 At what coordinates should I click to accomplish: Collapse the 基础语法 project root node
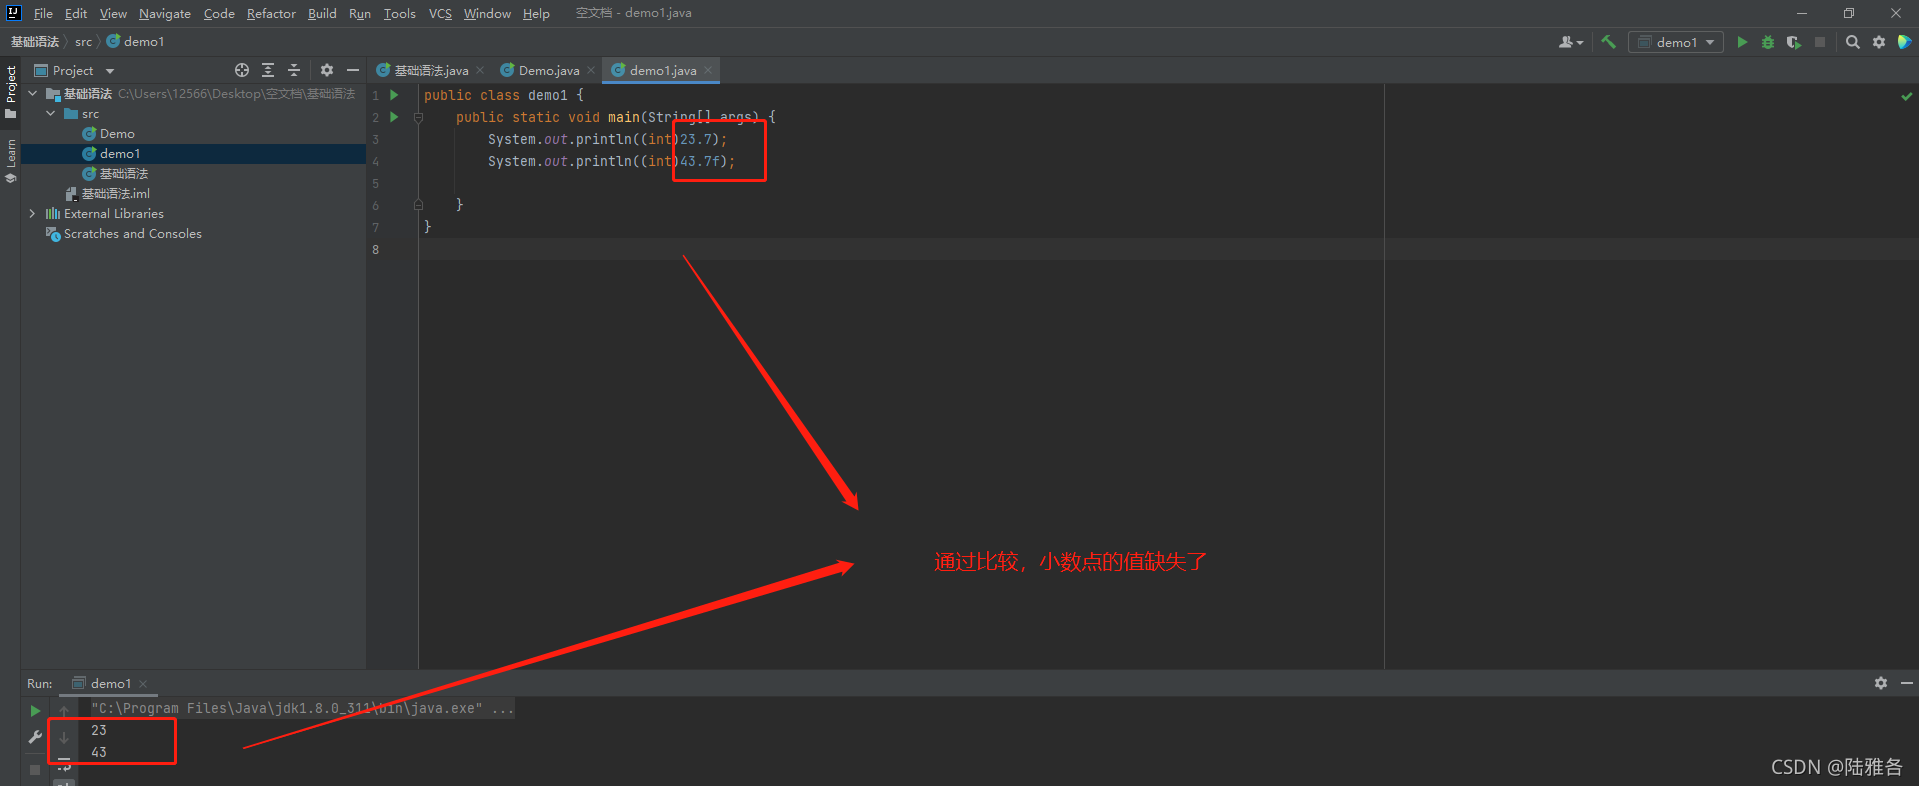coord(33,93)
